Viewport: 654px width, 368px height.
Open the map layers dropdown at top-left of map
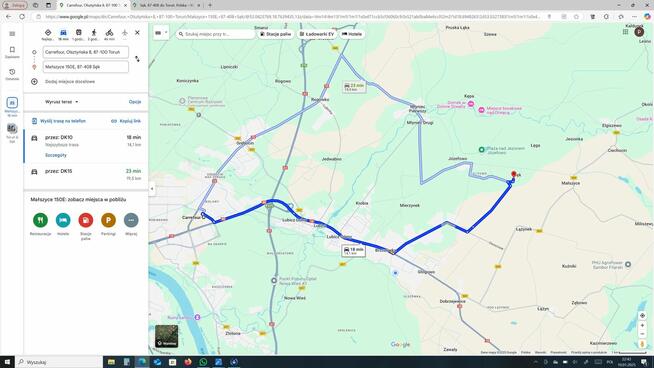click(161, 33)
